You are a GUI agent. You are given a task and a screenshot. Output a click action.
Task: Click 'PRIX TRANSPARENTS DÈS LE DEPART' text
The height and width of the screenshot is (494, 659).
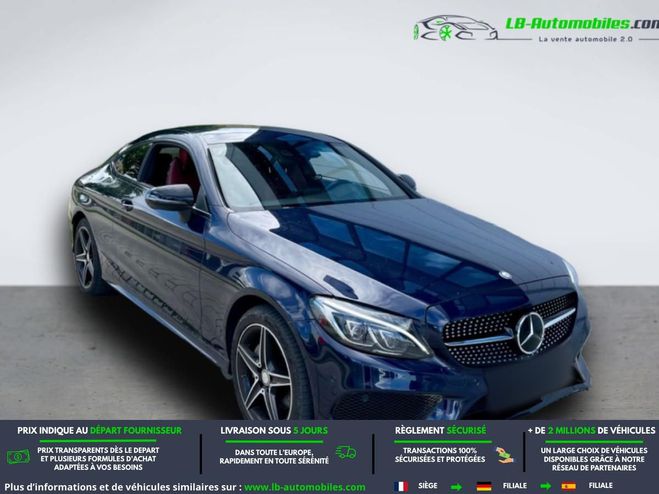click(98, 450)
